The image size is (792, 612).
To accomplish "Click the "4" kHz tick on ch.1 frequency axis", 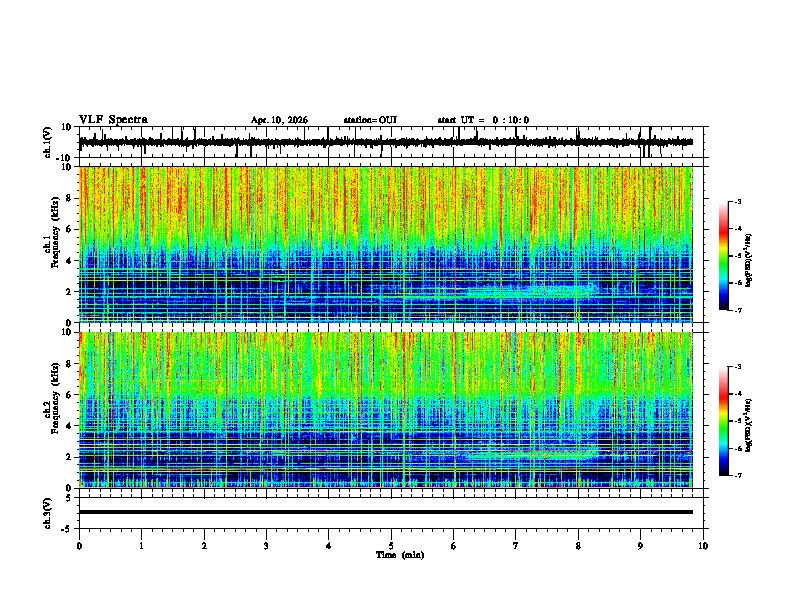I will tap(69, 261).
